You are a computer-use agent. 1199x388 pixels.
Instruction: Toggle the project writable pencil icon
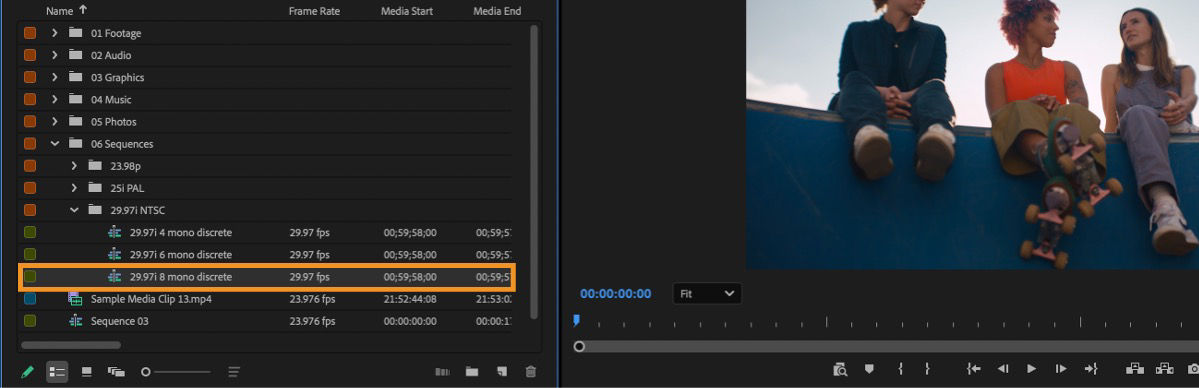pos(28,372)
